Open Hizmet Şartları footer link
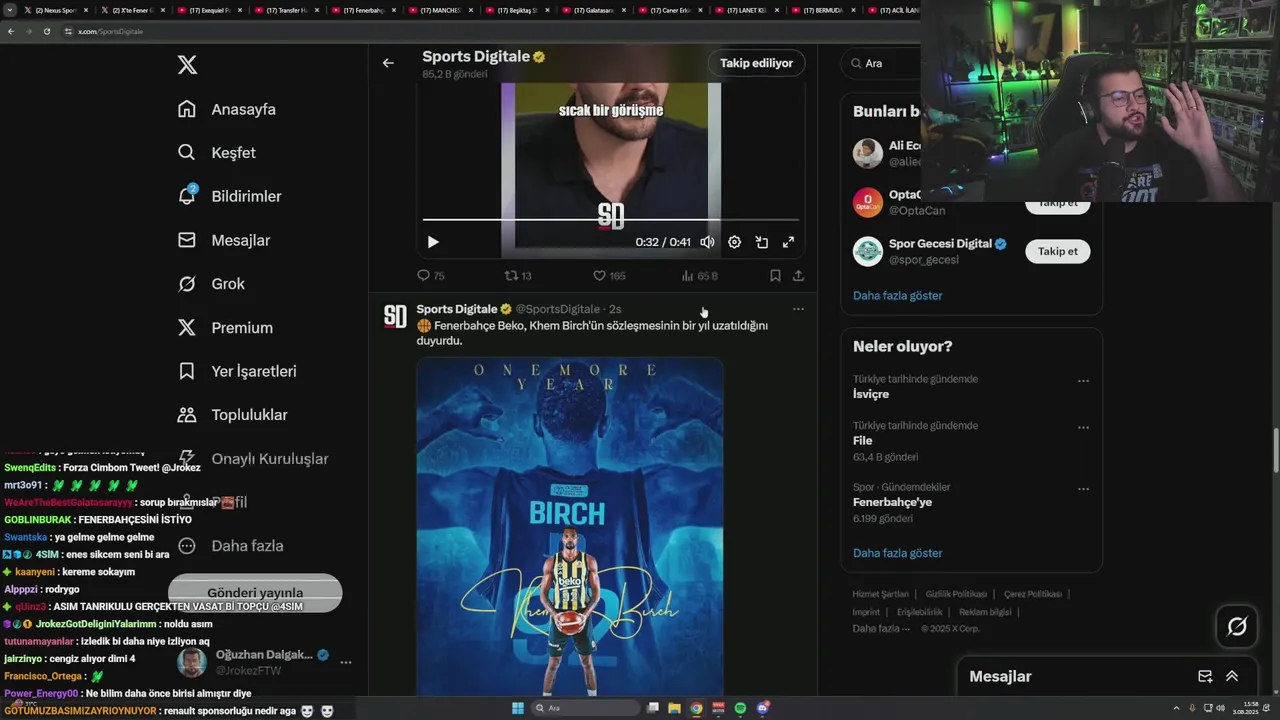Screen dimensions: 1280x720 tap(880, 594)
